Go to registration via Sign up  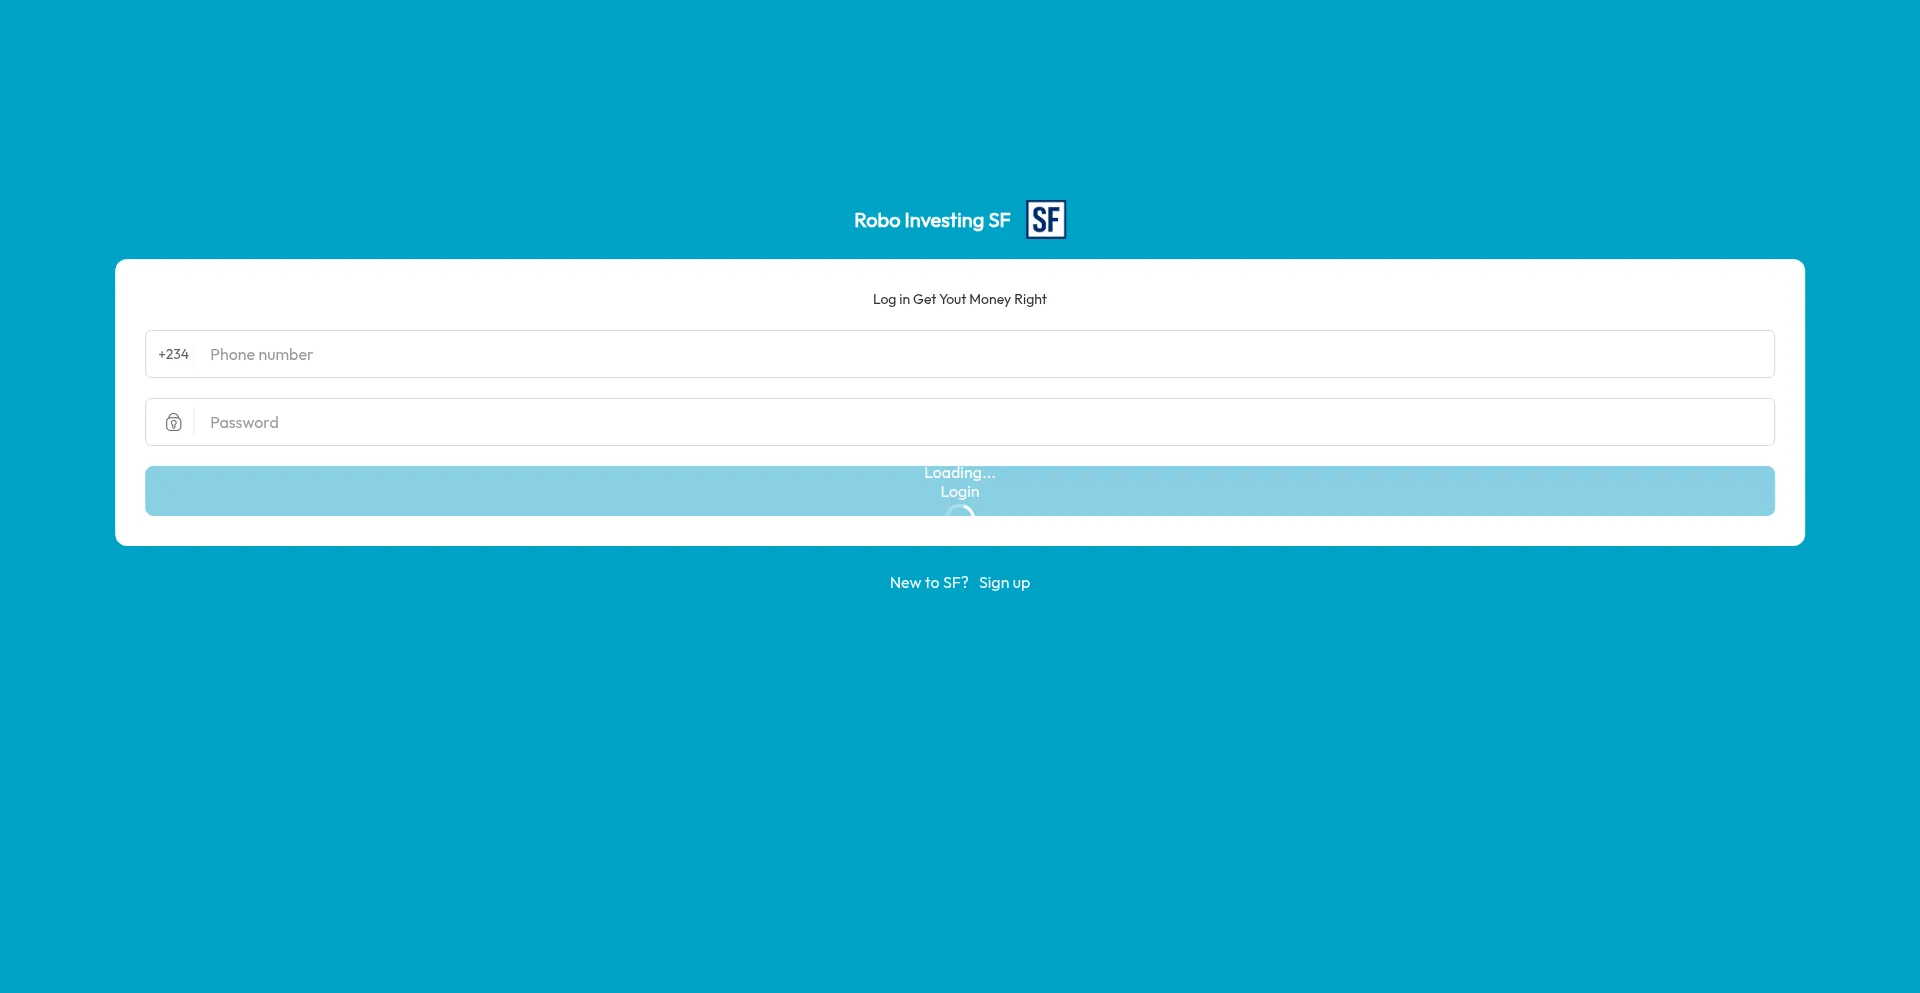point(1004,582)
